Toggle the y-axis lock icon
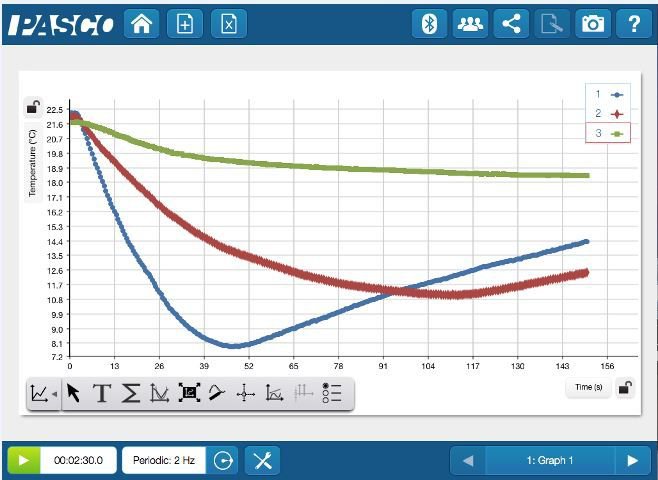The width and height of the screenshot is (658, 480). (x=33, y=108)
